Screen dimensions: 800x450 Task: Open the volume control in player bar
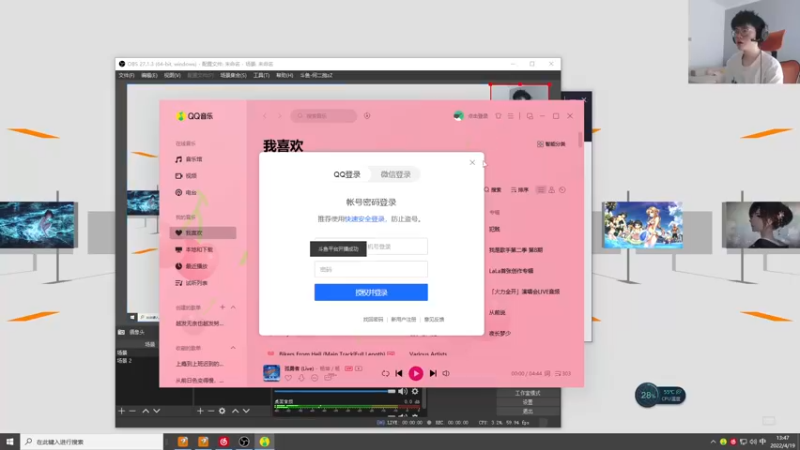pos(446,373)
